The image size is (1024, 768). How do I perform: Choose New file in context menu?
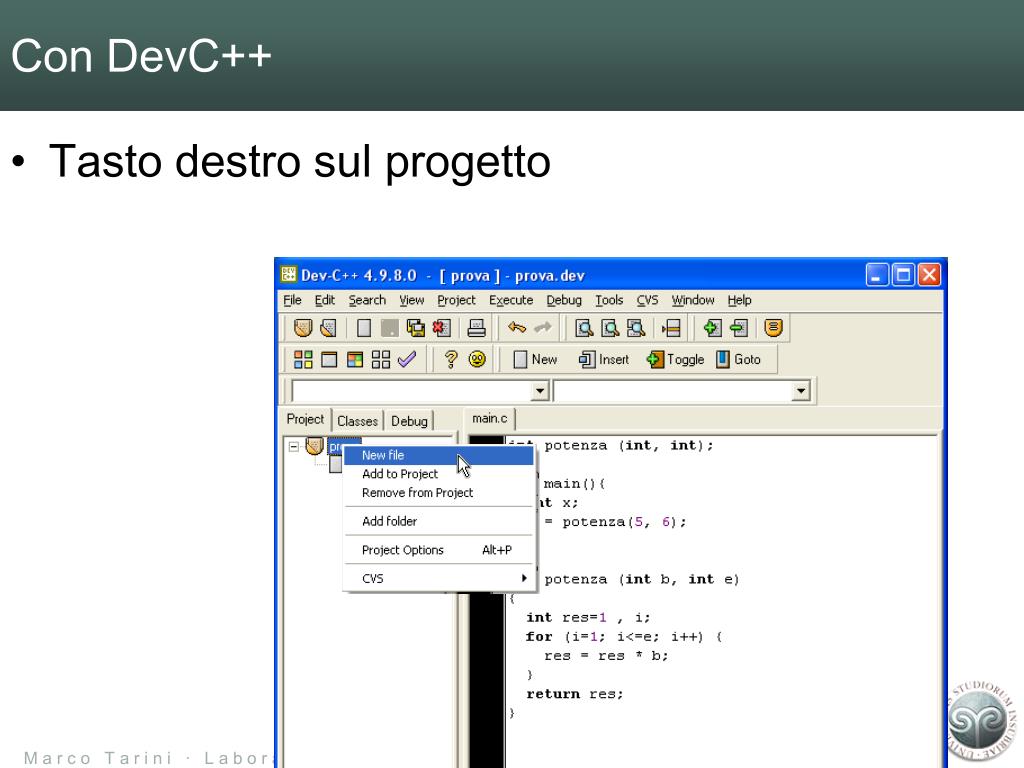click(x=439, y=455)
